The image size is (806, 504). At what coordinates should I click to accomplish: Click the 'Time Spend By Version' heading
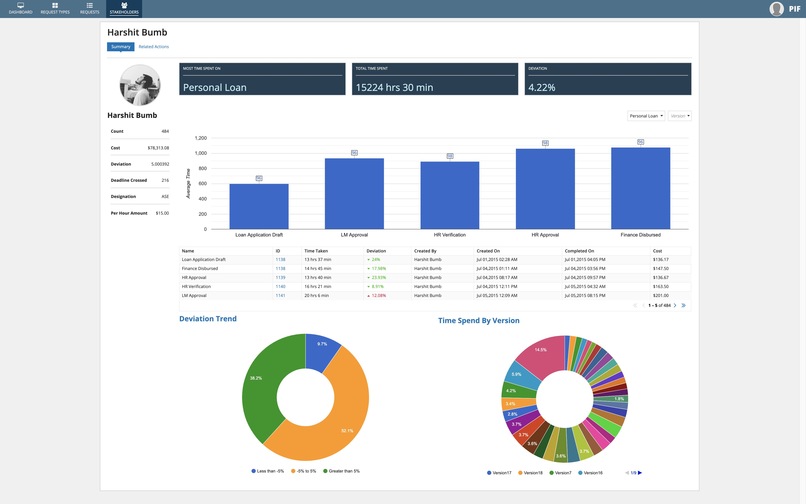pyautogui.click(x=479, y=320)
